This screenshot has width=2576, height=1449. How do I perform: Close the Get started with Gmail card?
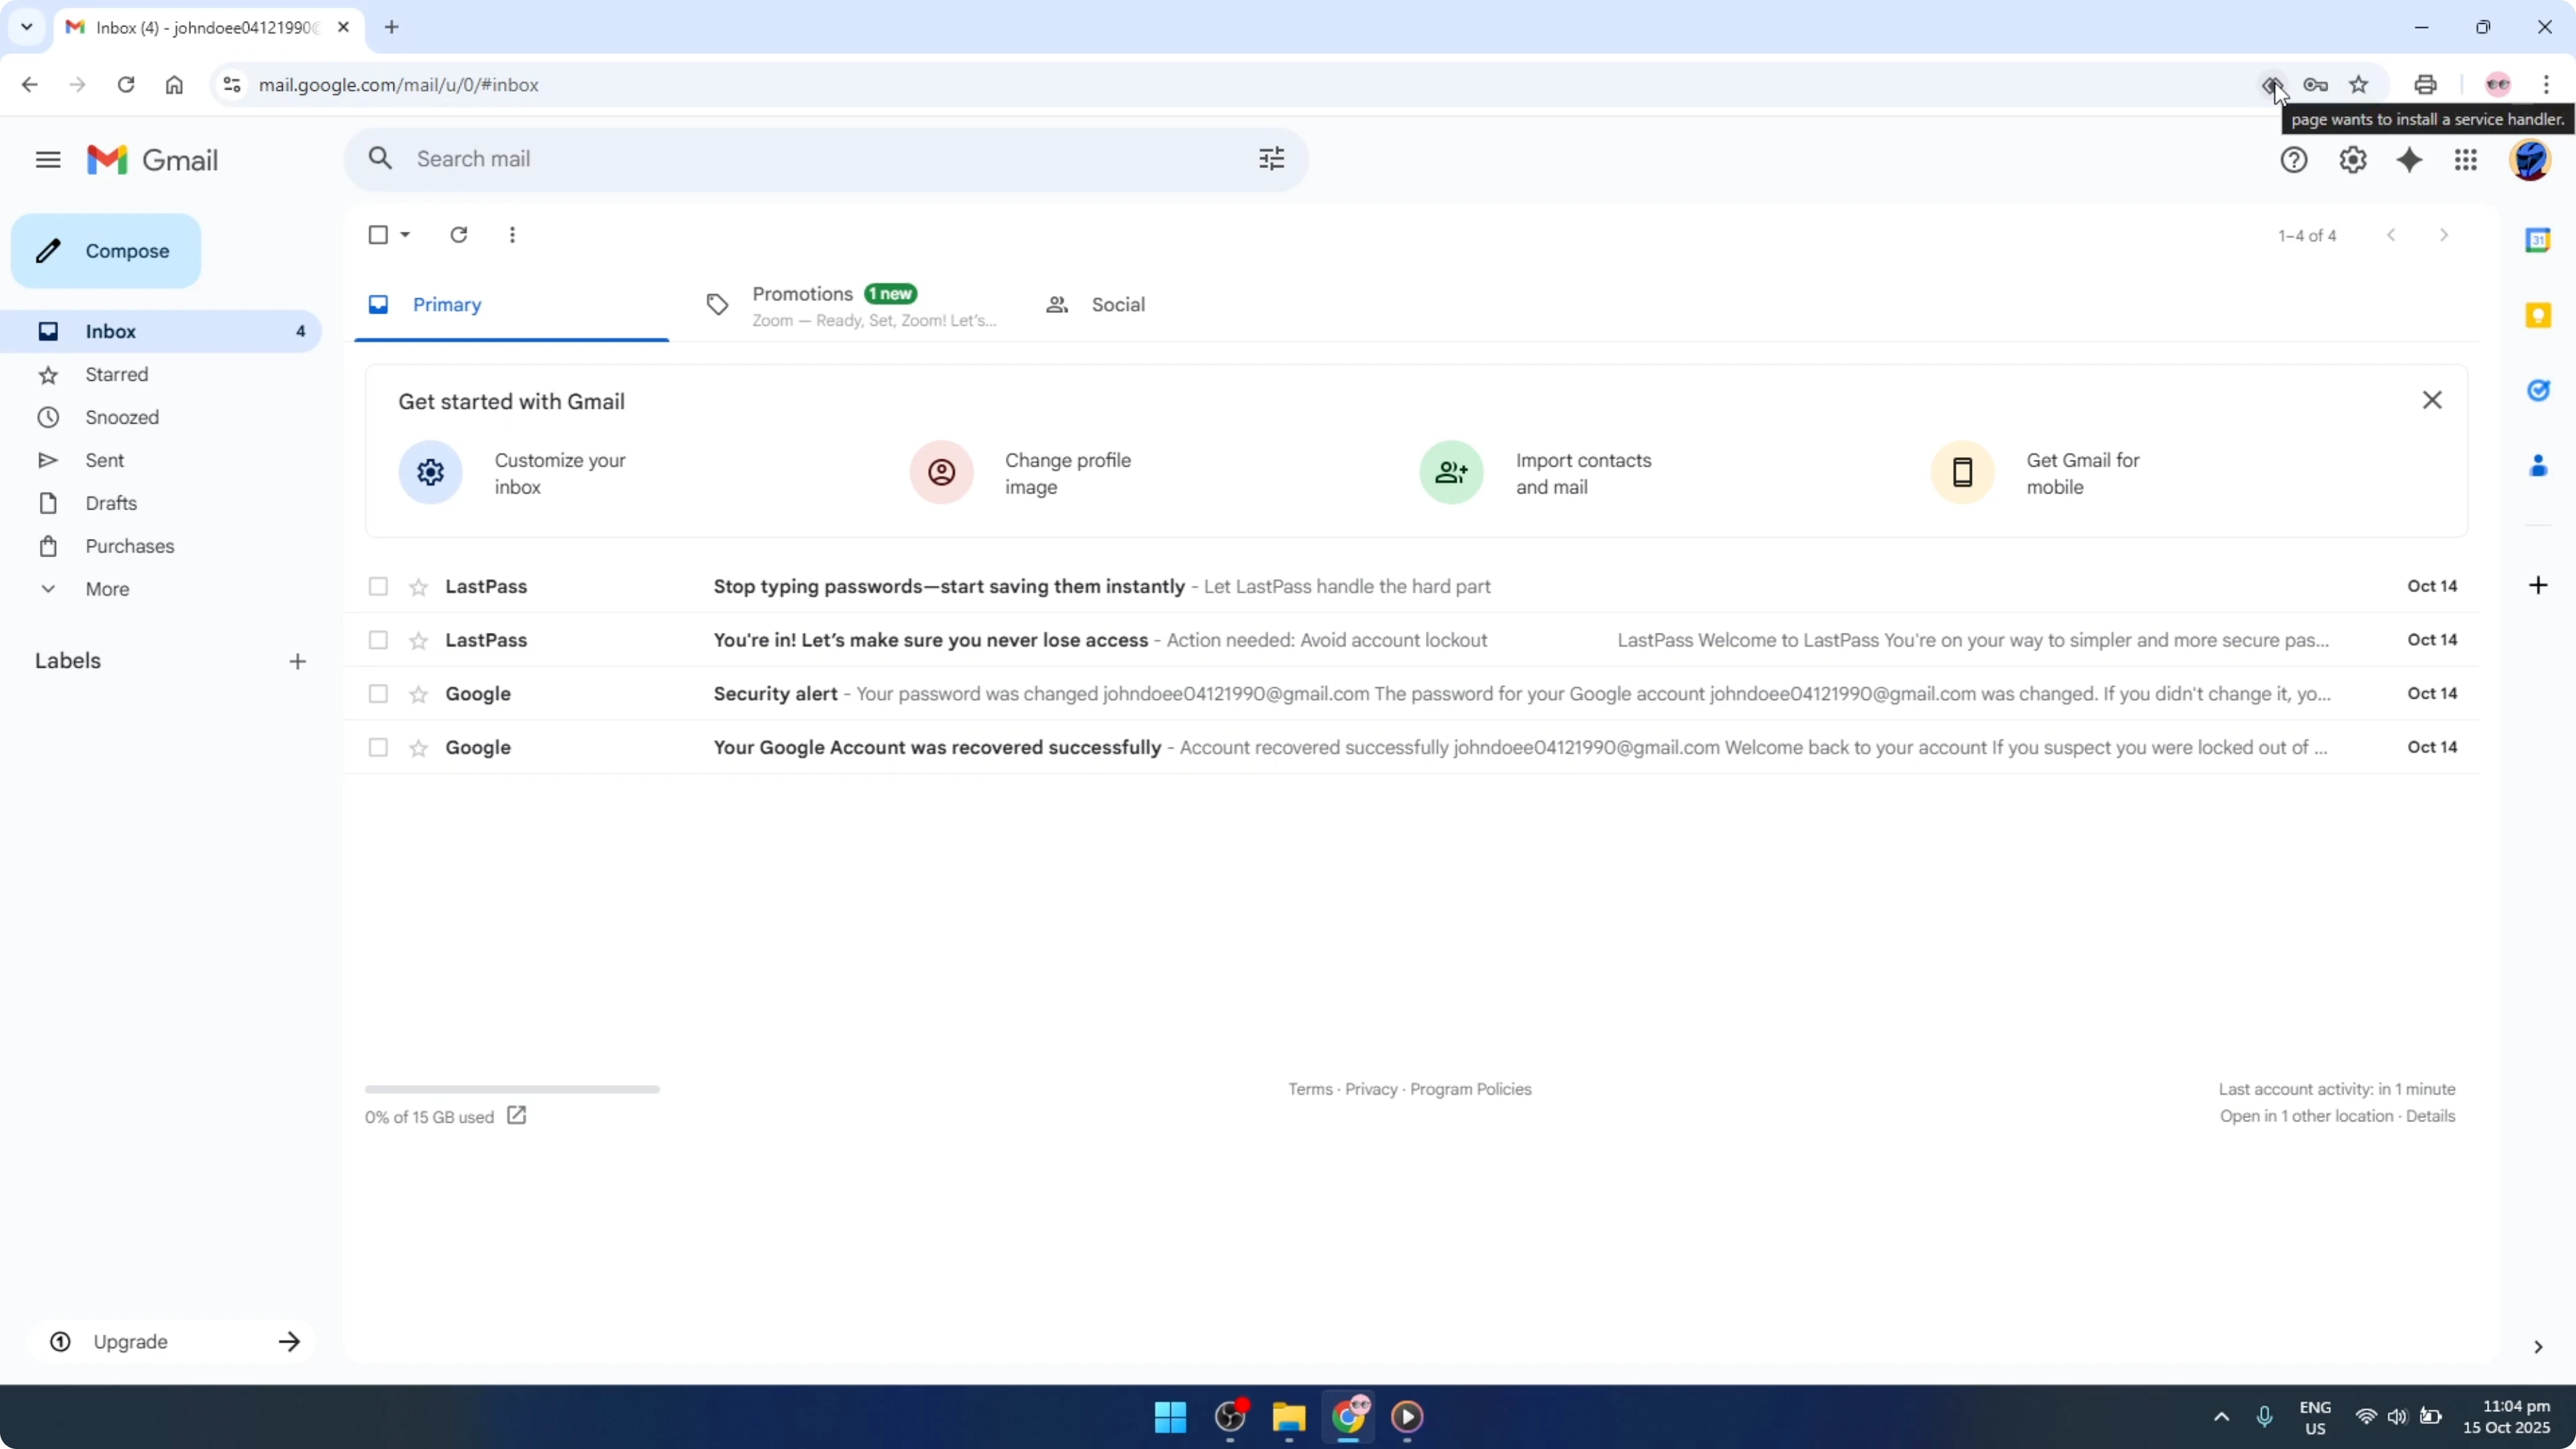click(2432, 400)
